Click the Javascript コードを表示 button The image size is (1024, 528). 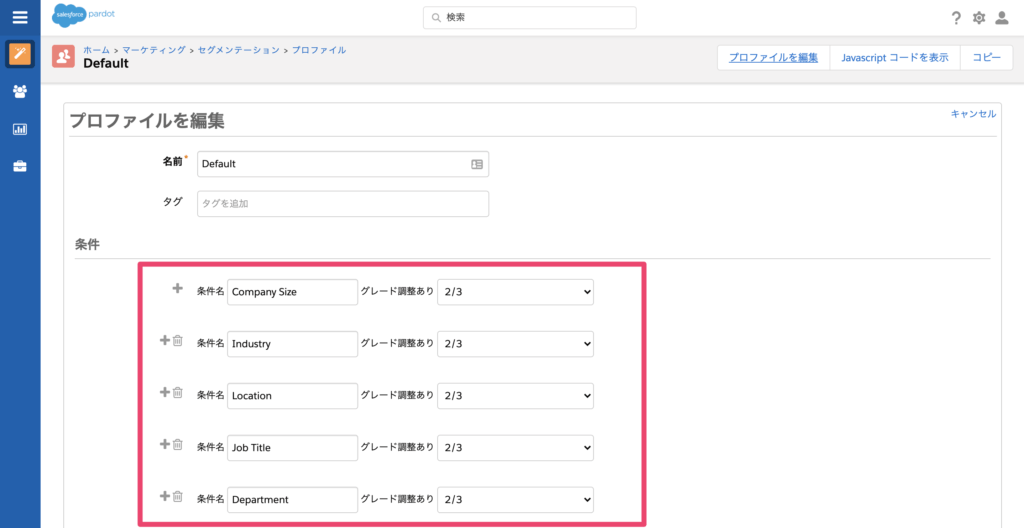click(895, 58)
